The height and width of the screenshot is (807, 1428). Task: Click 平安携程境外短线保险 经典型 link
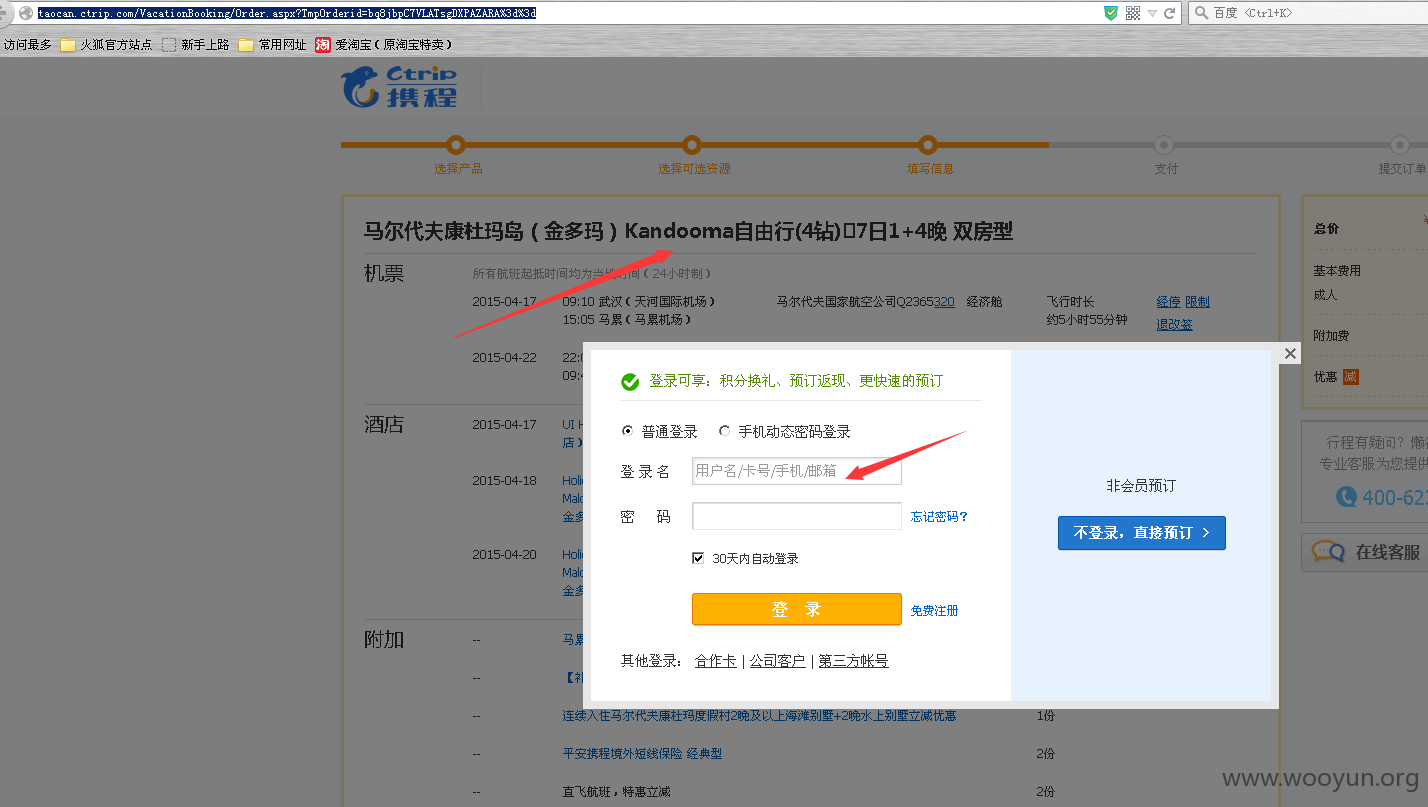tap(642, 753)
